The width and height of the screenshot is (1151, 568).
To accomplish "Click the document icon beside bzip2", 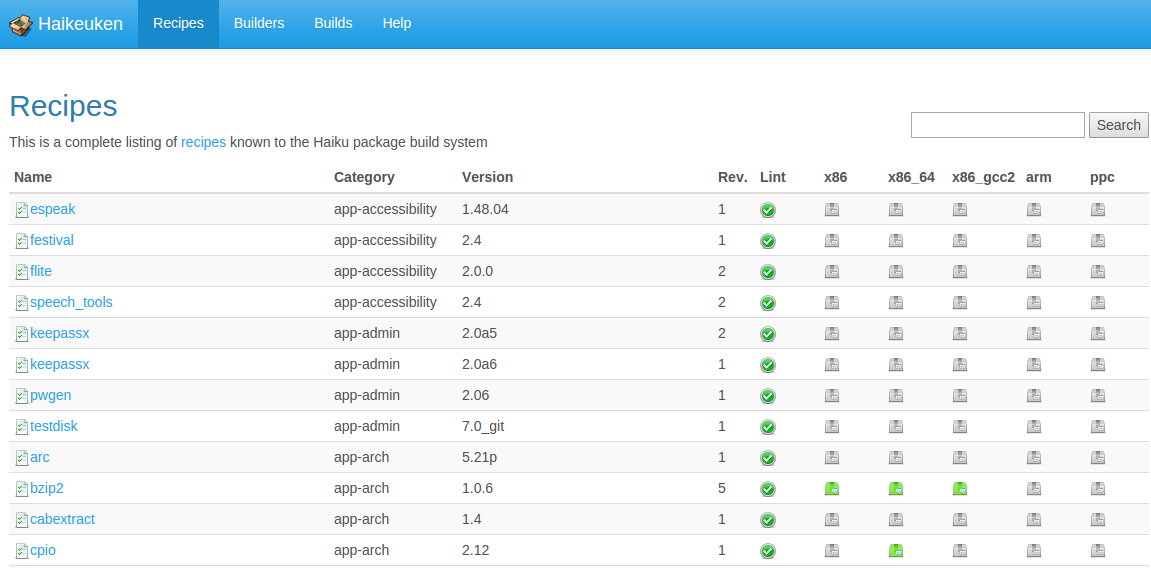I will (22, 489).
